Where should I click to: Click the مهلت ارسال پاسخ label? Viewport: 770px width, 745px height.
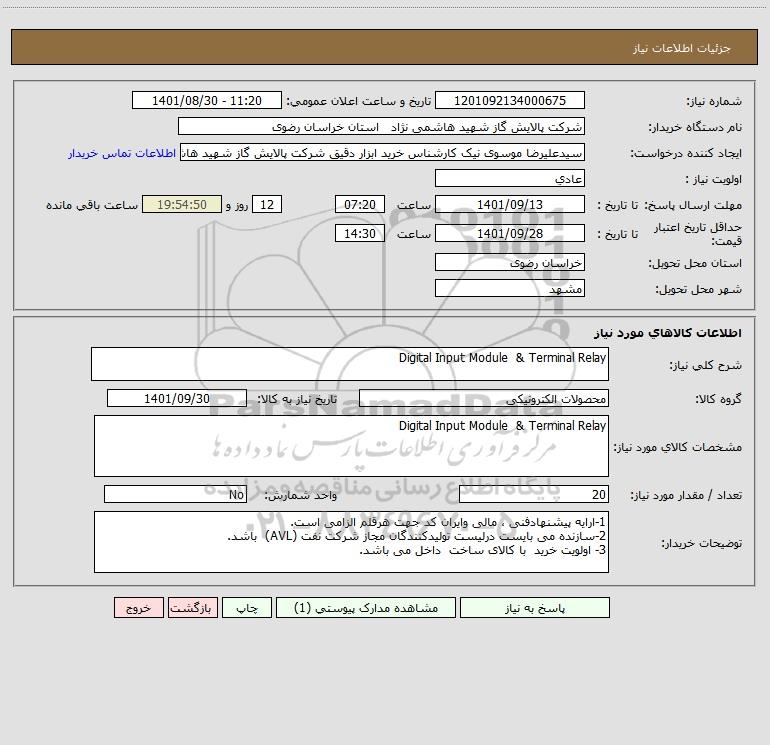tap(692, 205)
